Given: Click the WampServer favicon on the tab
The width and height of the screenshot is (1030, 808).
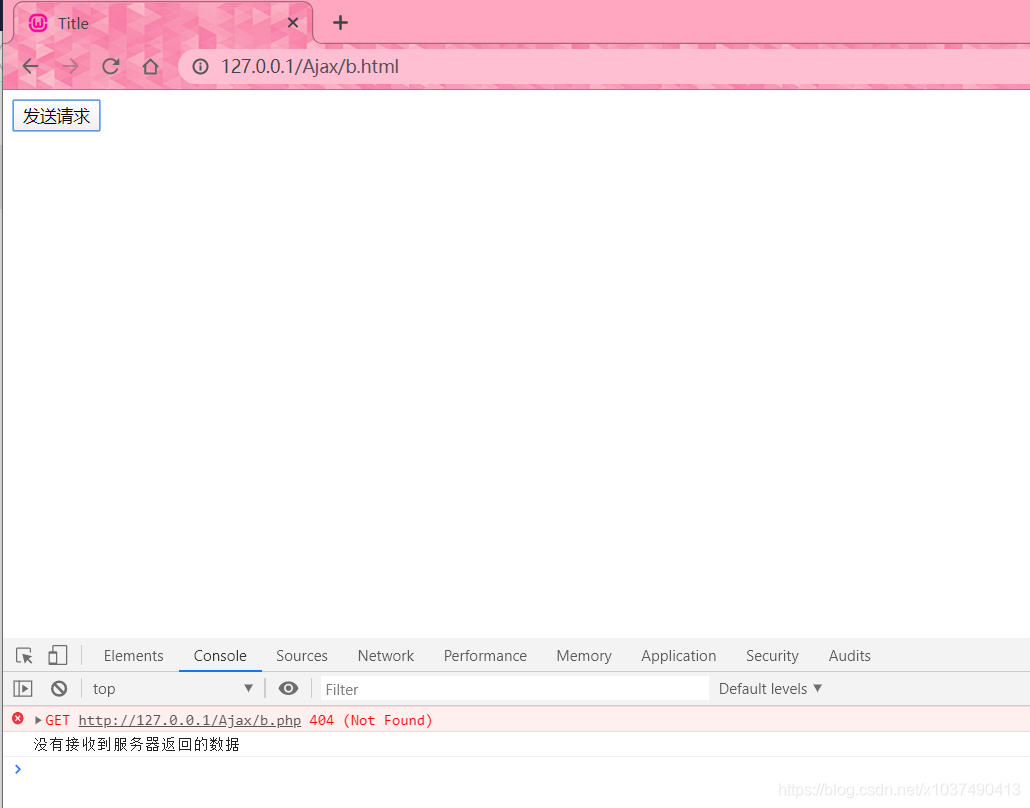Looking at the screenshot, I should [38, 23].
